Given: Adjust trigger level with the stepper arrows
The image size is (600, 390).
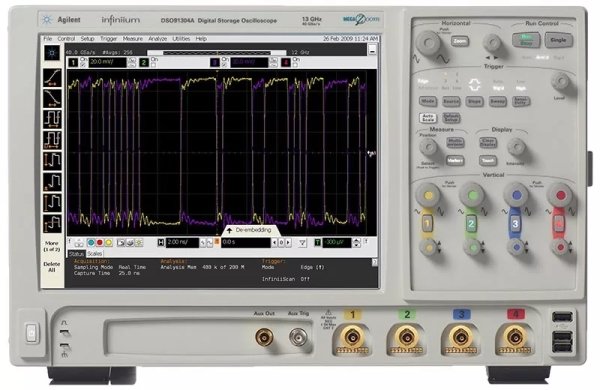Looking at the screenshot, I should point(357,243).
